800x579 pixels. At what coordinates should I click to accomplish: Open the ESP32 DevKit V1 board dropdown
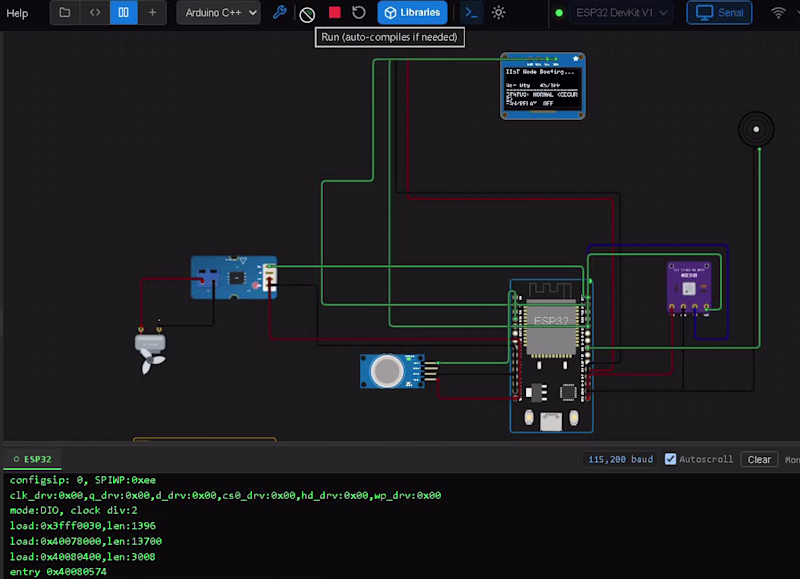coord(621,13)
